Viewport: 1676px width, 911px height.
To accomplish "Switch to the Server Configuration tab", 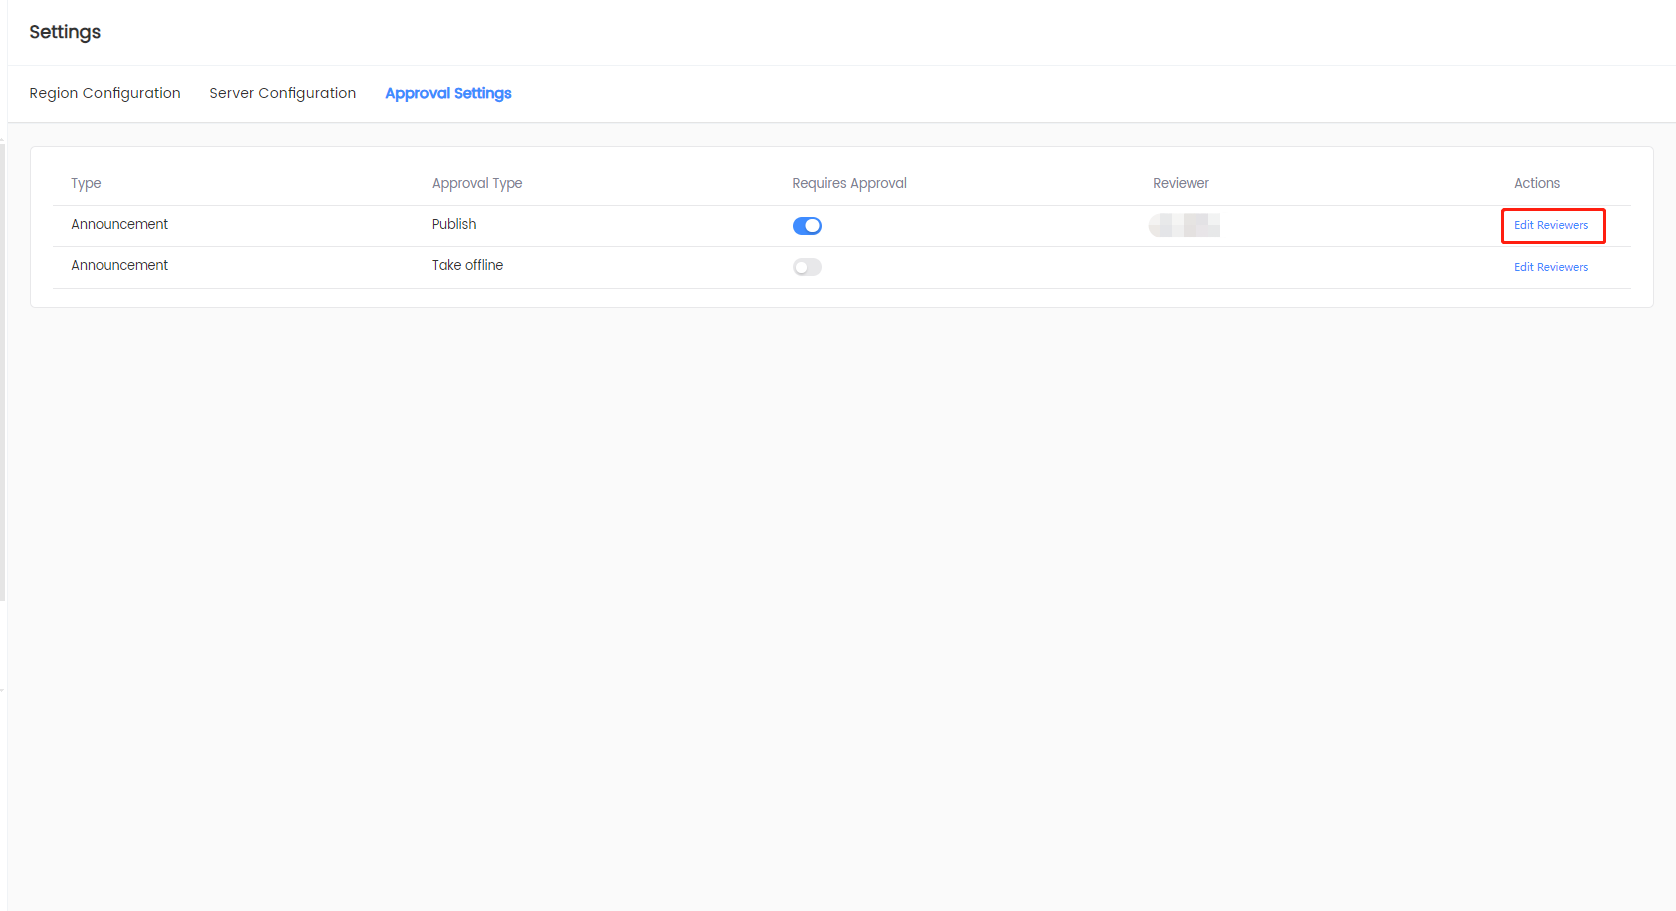I will coord(282,93).
